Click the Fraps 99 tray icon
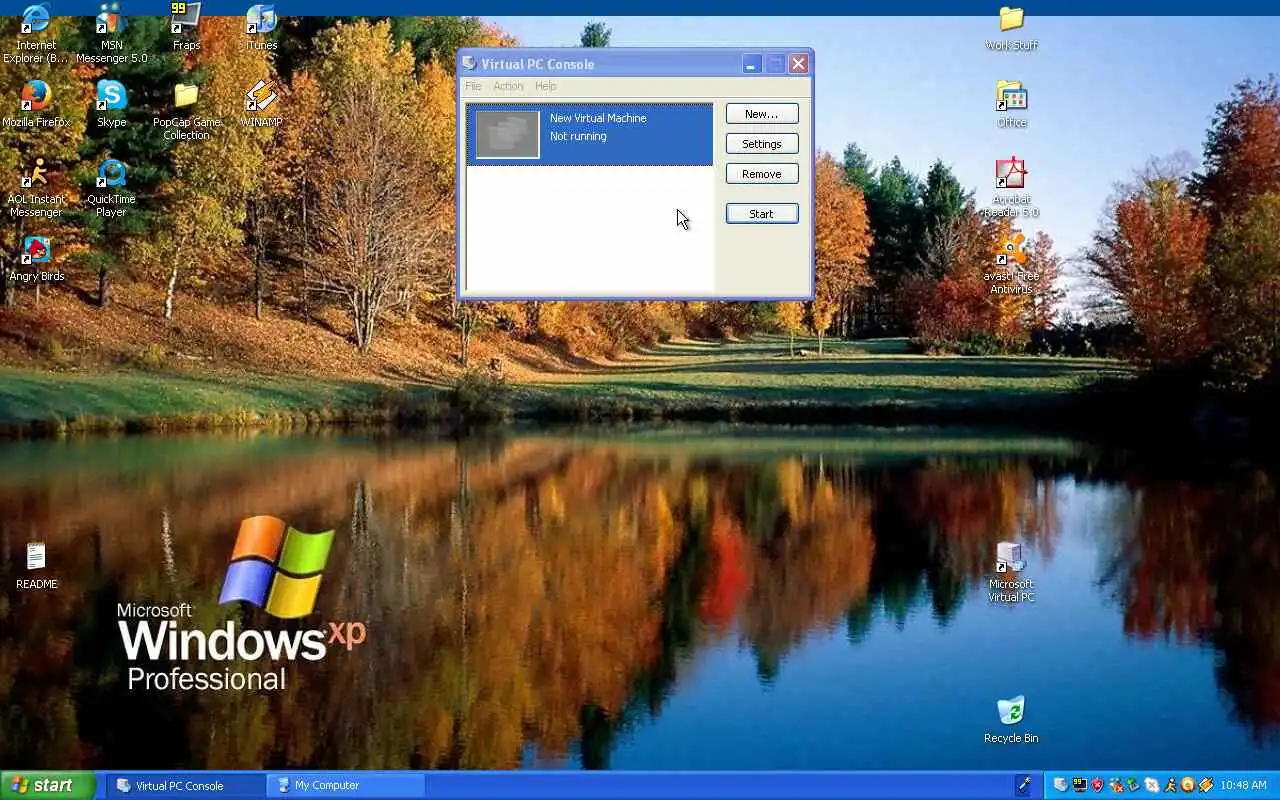1280x800 pixels. [x=1080, y=785]
